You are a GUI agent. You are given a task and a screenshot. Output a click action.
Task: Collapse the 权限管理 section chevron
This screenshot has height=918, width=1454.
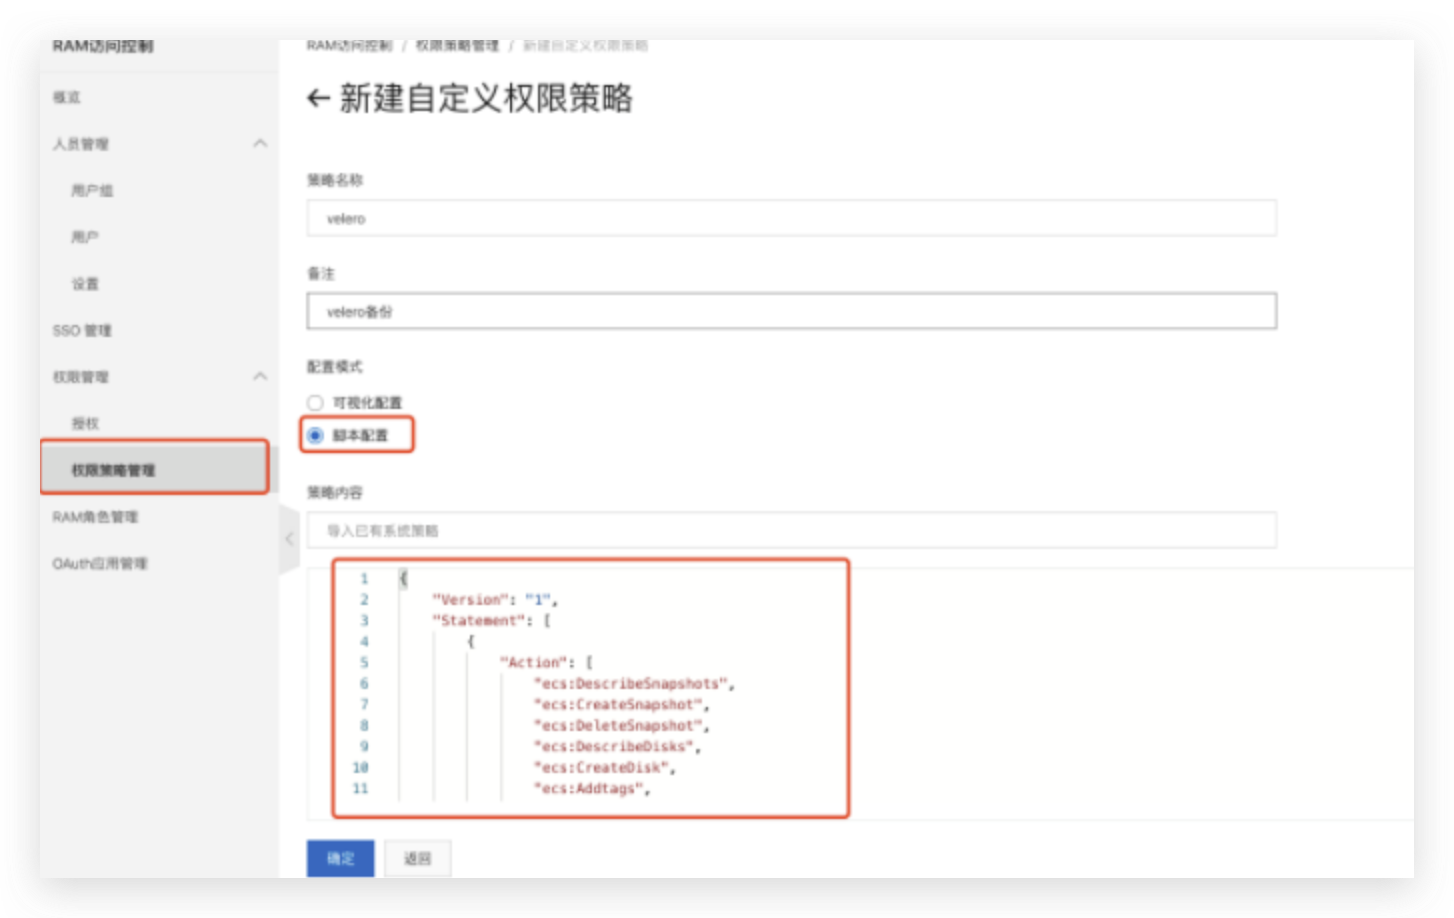260,377
